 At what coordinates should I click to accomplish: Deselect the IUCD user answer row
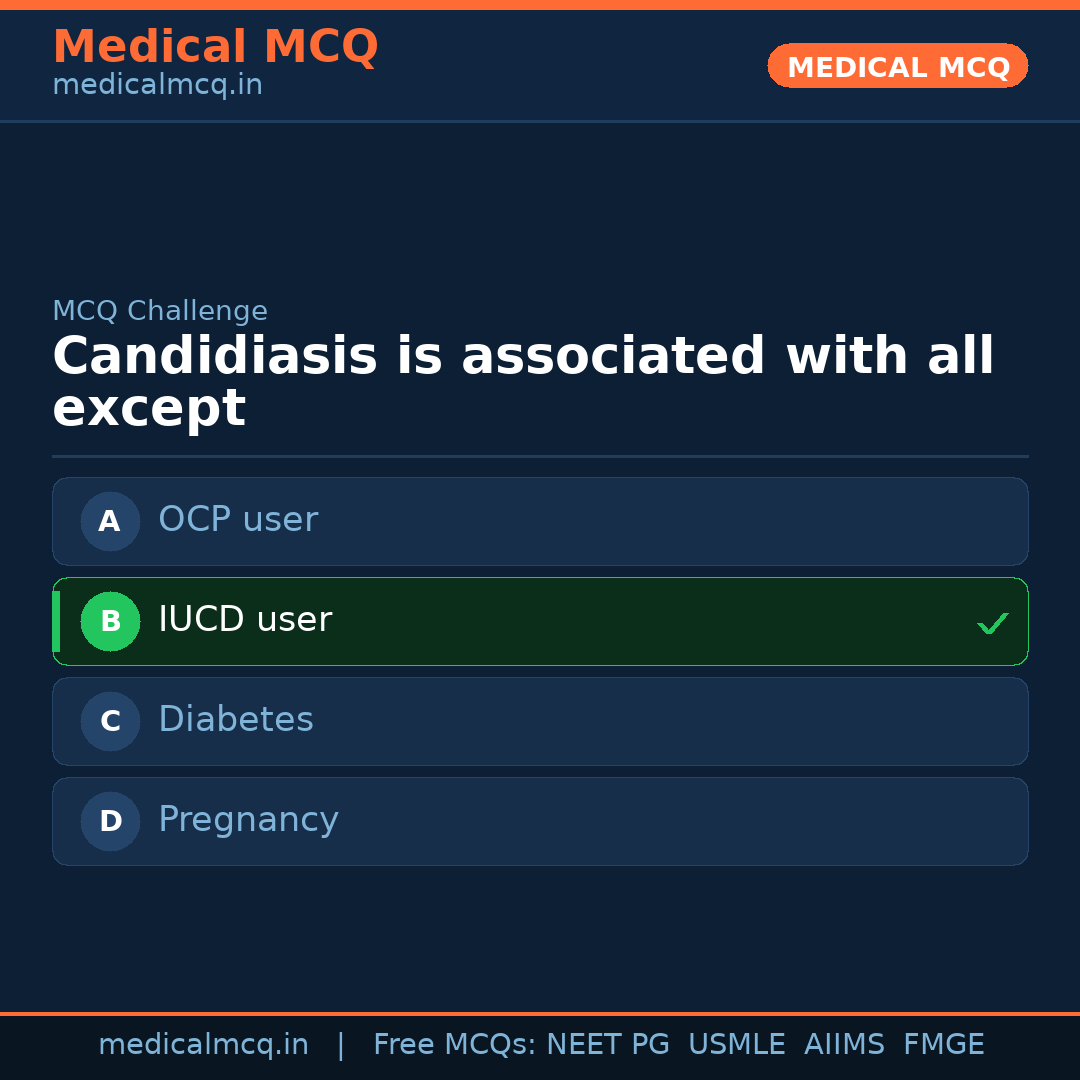pos(540,621)
